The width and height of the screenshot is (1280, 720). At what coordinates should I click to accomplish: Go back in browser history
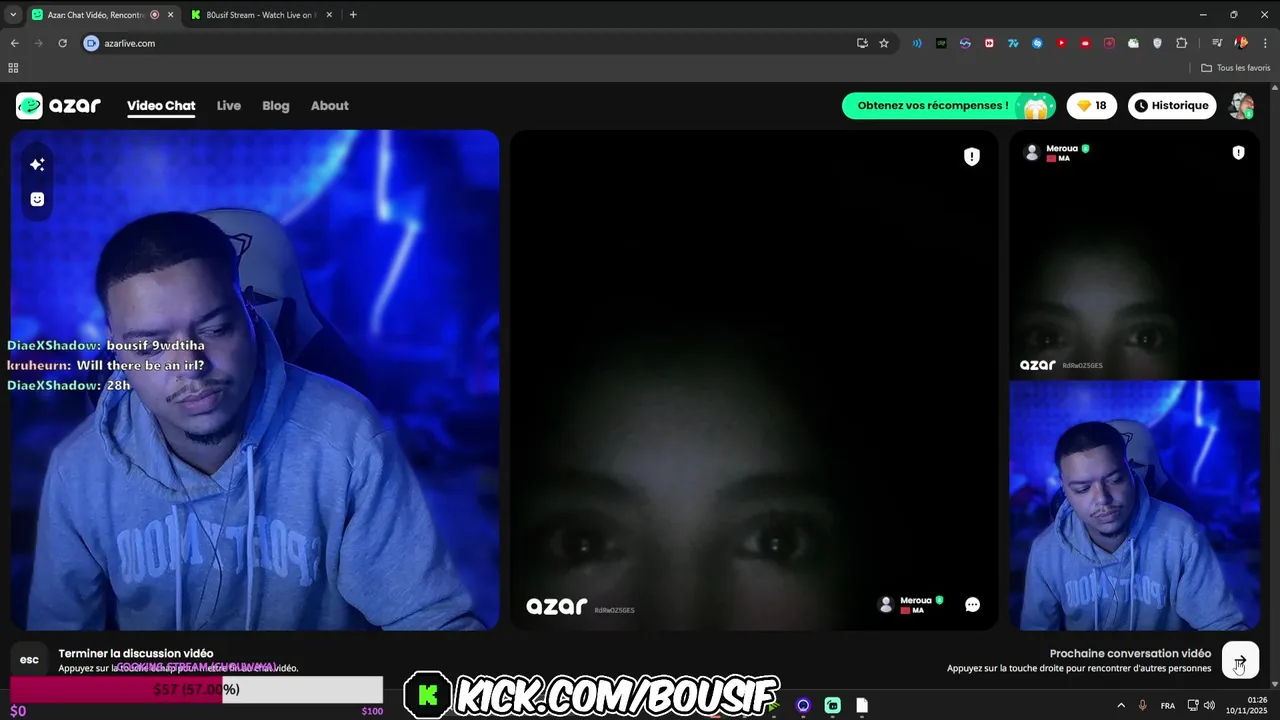tap(14, 43)
